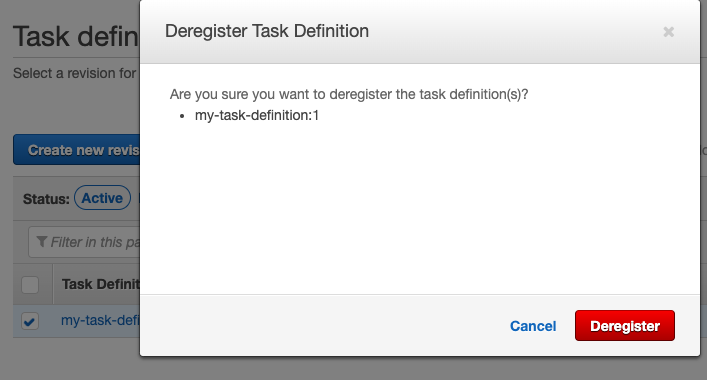Open the my-task-definition link in table
Image resolution: width=707 pixels, height=380 pixels.
coord(101,320)
